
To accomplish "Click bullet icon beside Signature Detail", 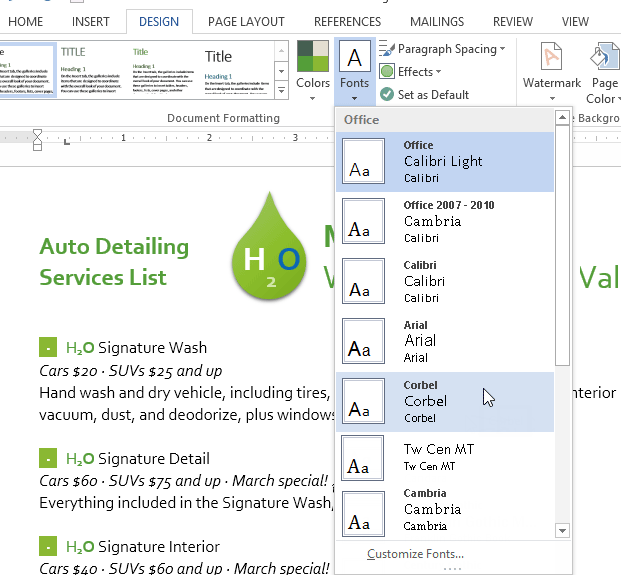I will point(48,458).
